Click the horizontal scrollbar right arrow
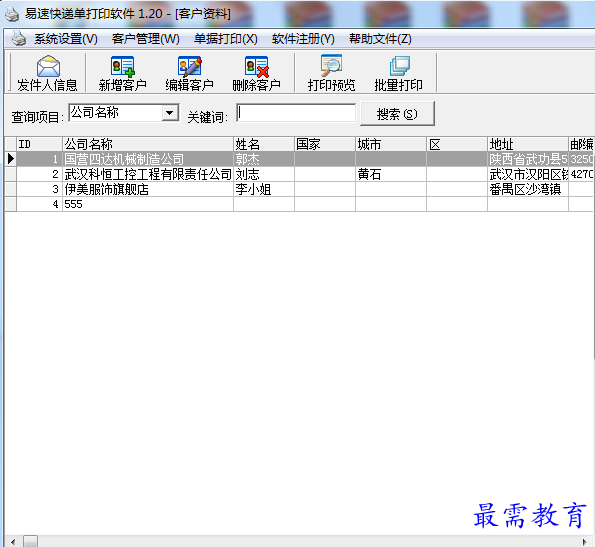The image size is (595, 547). pos(585,542)
